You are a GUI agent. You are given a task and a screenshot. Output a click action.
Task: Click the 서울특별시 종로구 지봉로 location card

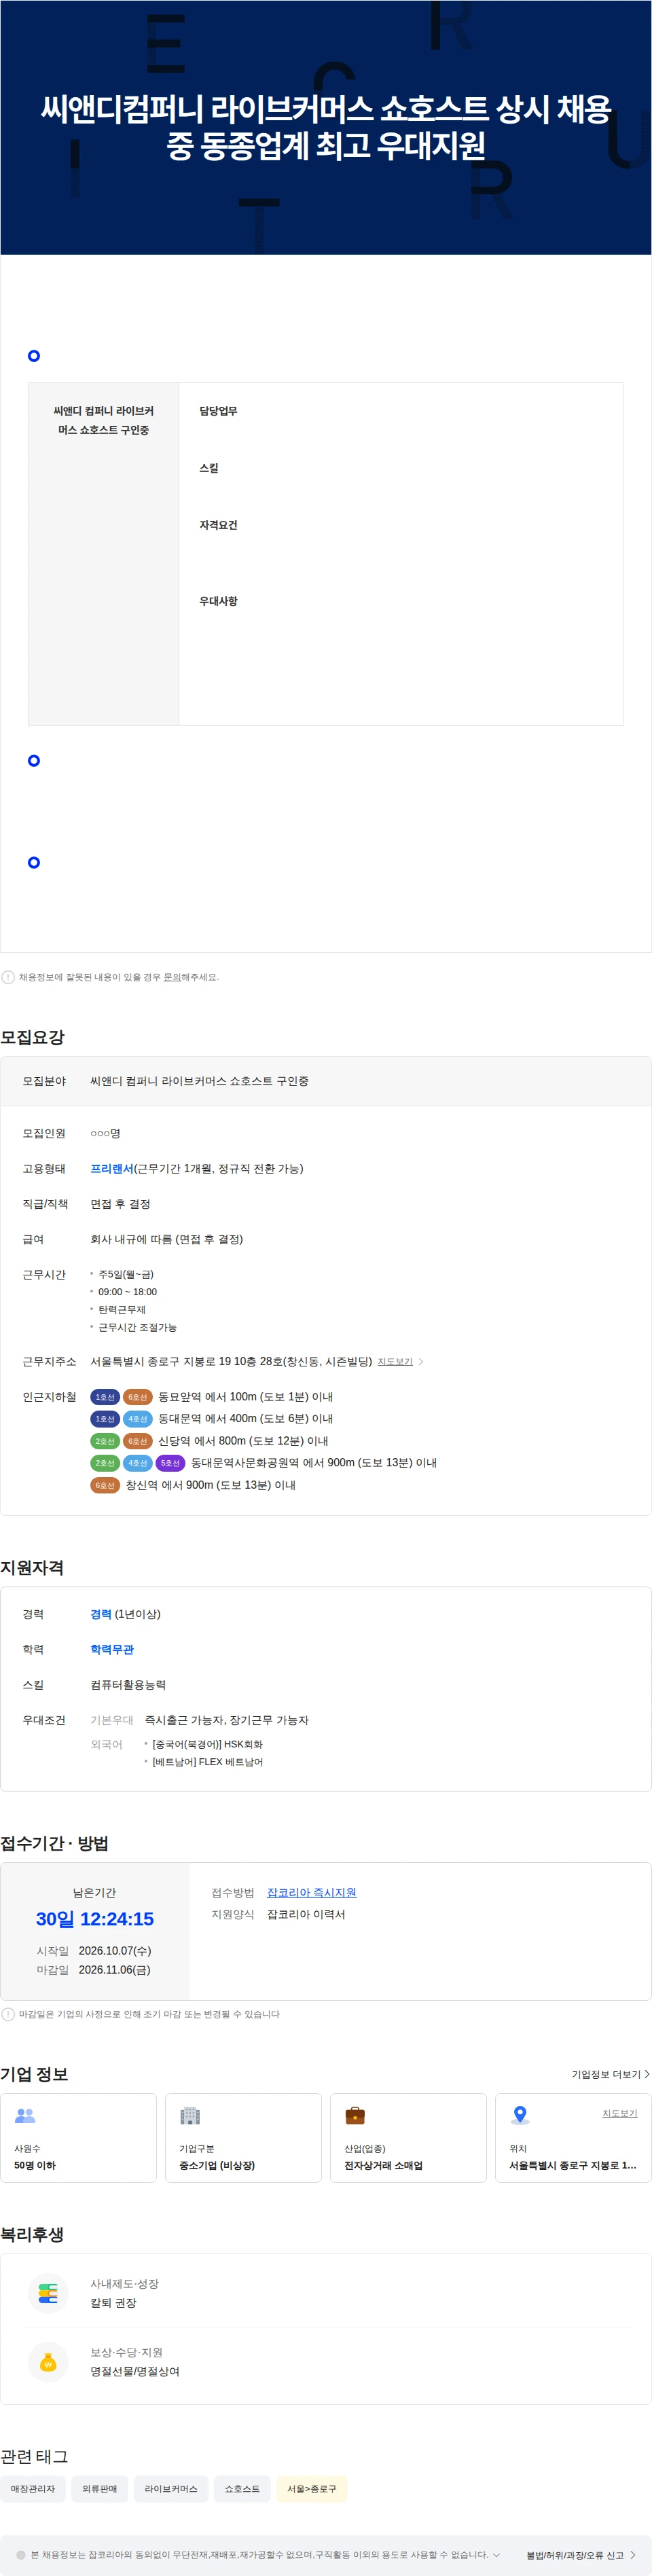pos(573,2138)
